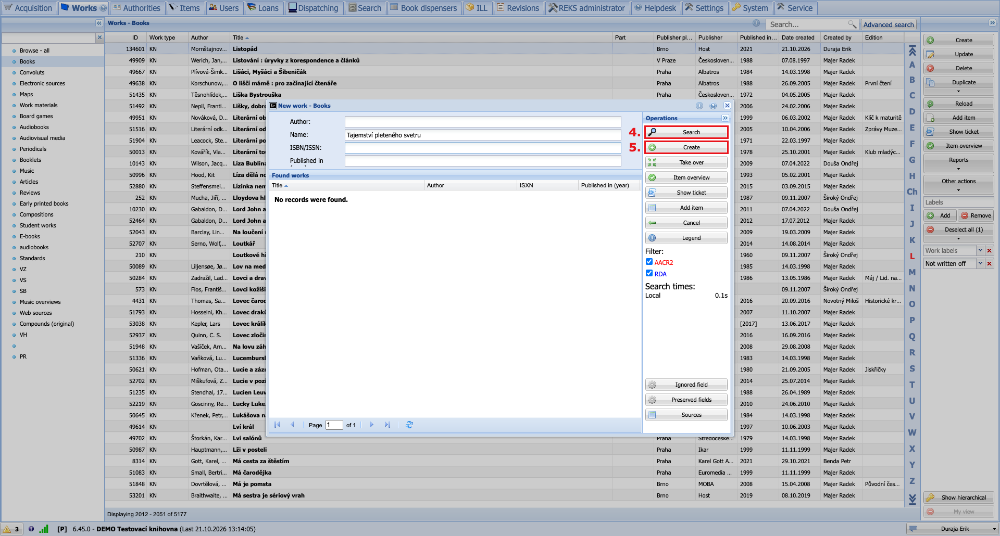Open the Reports dropdown

point(959,163)
